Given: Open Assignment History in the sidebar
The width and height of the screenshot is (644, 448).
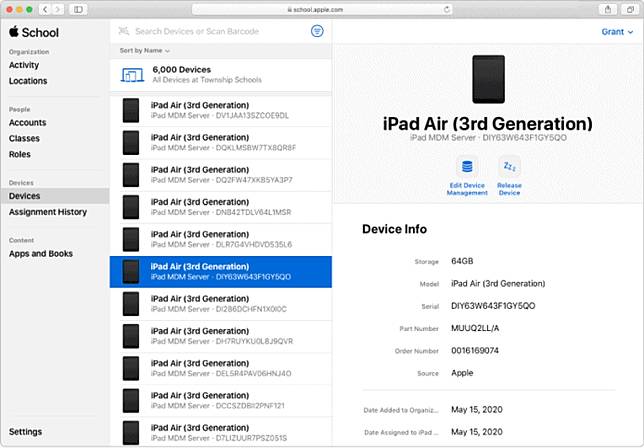Looking at the screenshot, I should (x=48, y=212).
